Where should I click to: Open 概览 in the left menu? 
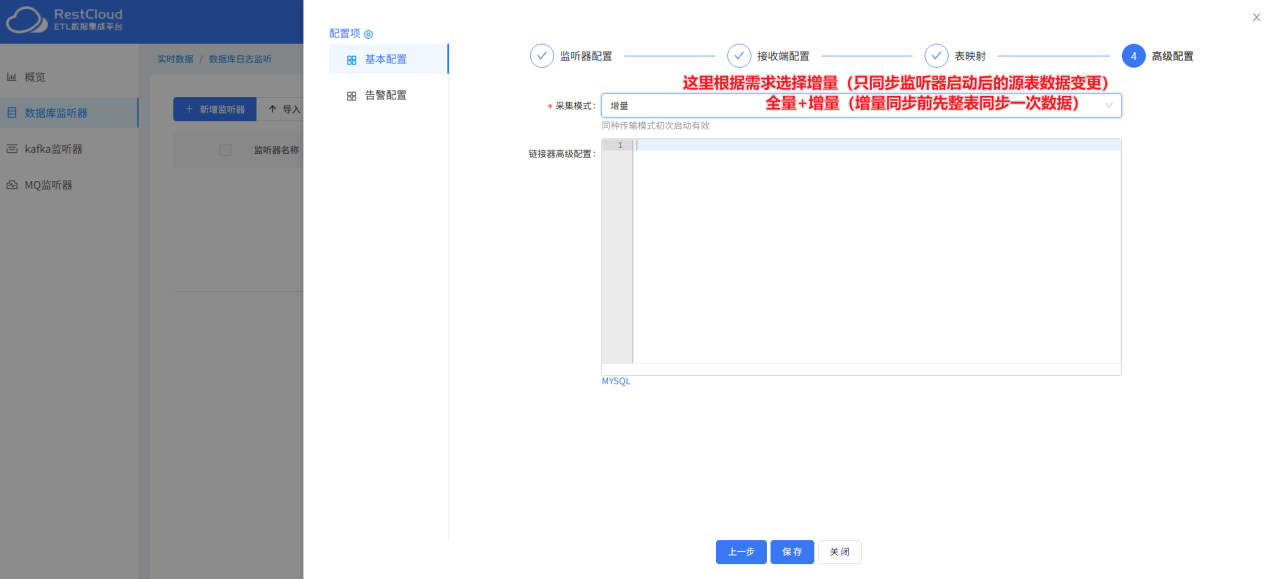pyautogui.click(x=69, y=77)
